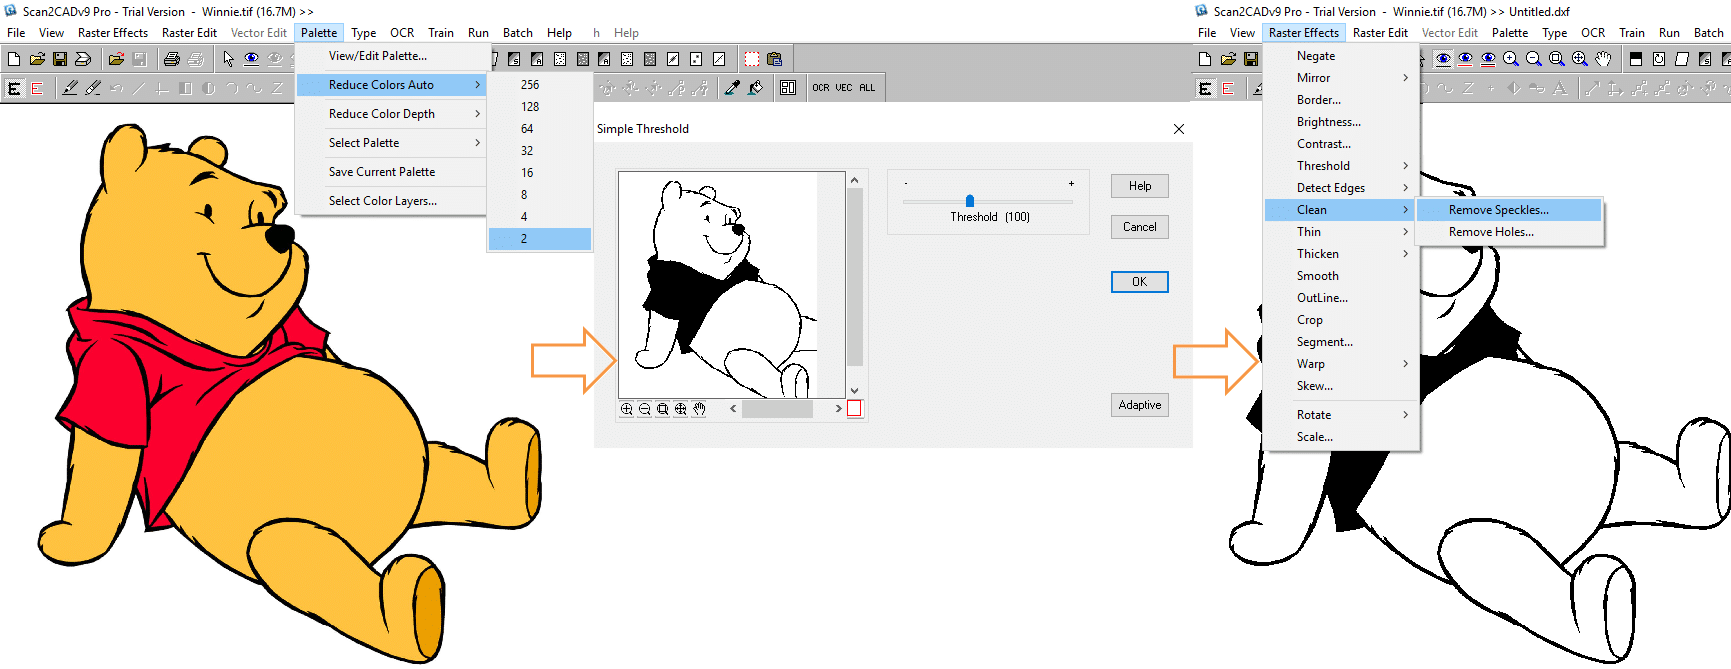
Task: Toggle raster view eye in right window
Action: click(1443, 59)
